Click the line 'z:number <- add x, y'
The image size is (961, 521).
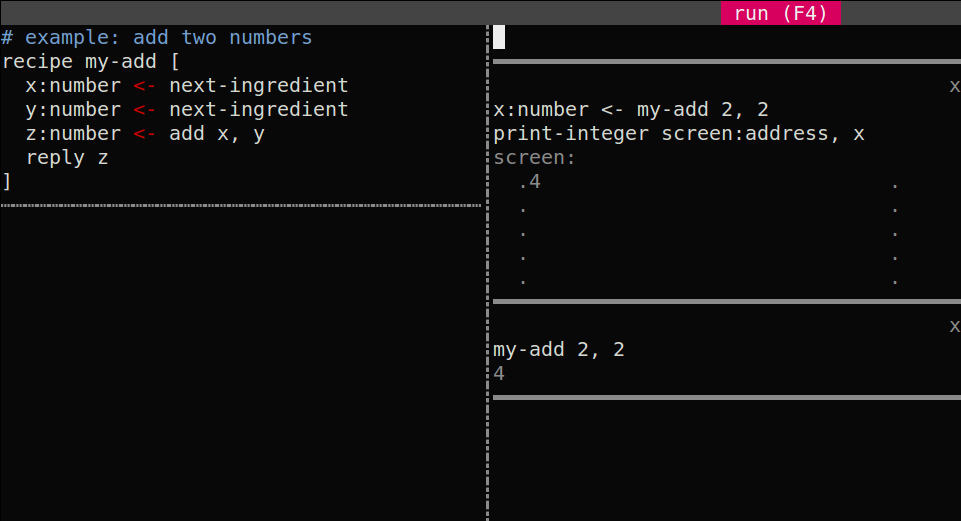click(x=145, y=134)
